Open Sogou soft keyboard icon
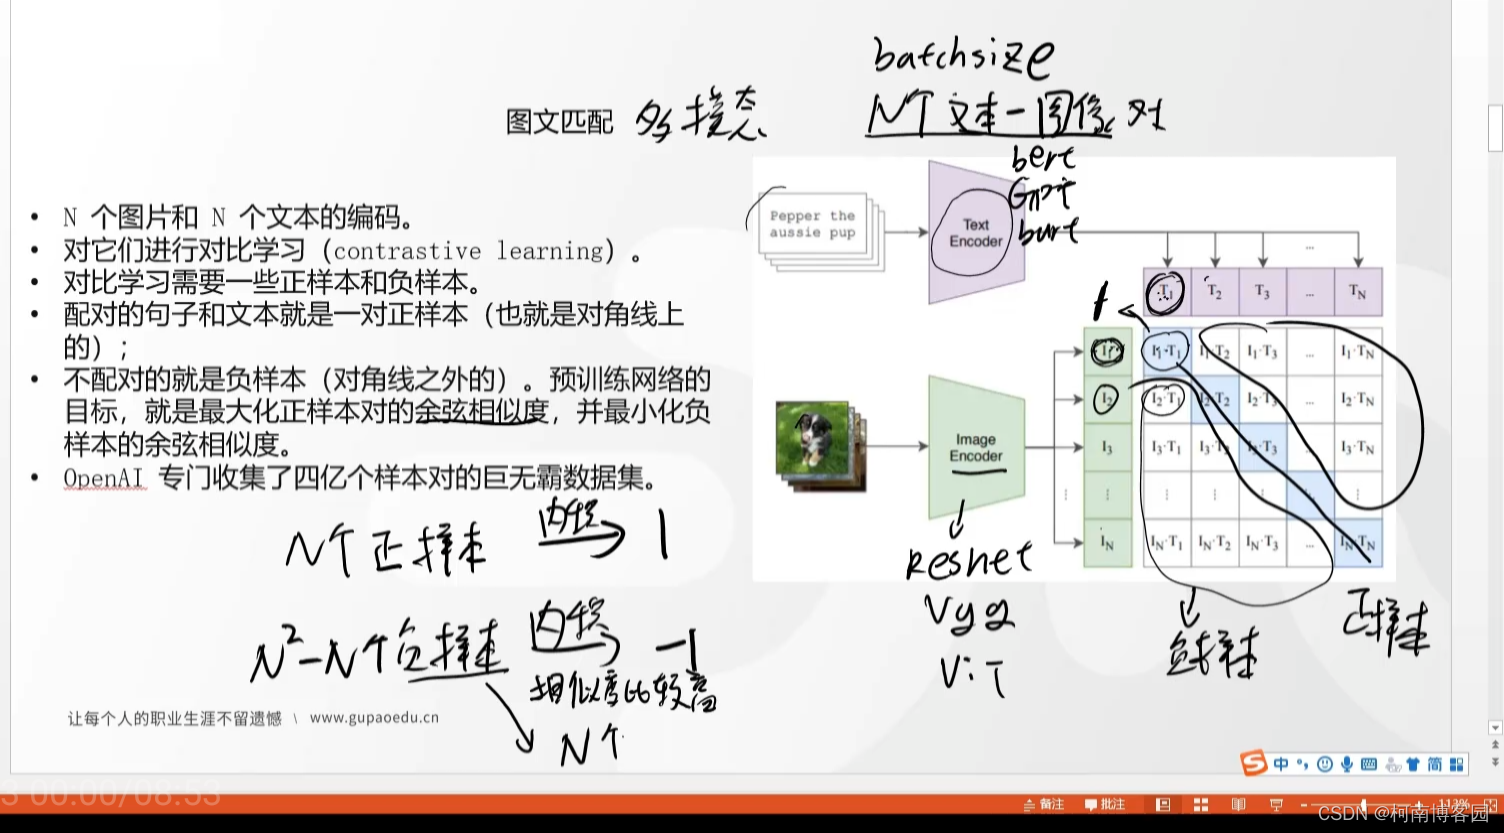Image resolution: width=1504 pixels, height=833 pixels. 1369,764
